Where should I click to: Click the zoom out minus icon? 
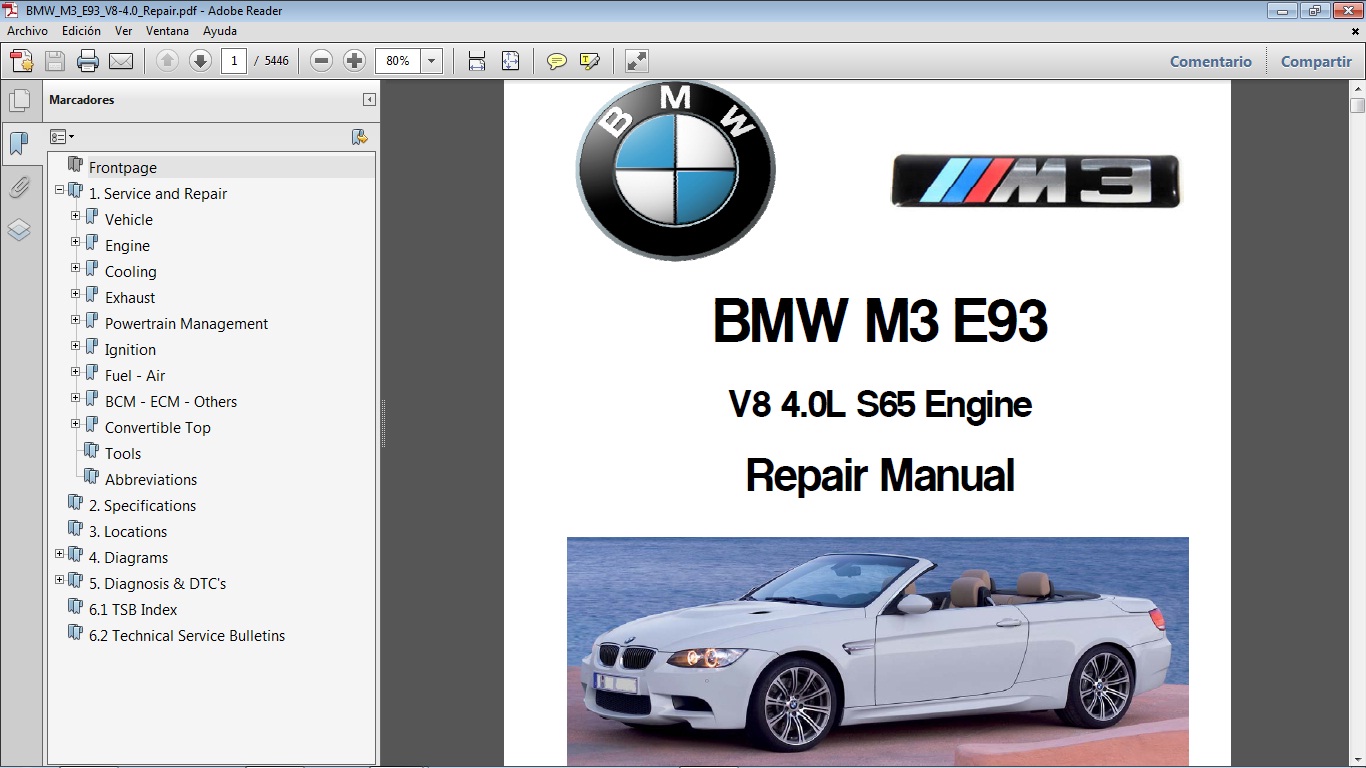tap(321, 60)
